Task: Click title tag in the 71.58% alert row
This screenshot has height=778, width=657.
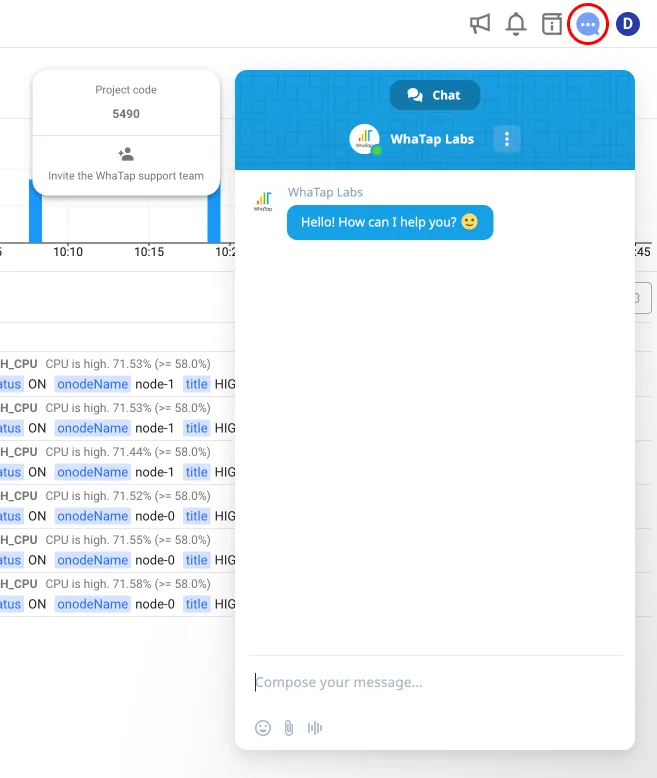Action: point(197,604)
